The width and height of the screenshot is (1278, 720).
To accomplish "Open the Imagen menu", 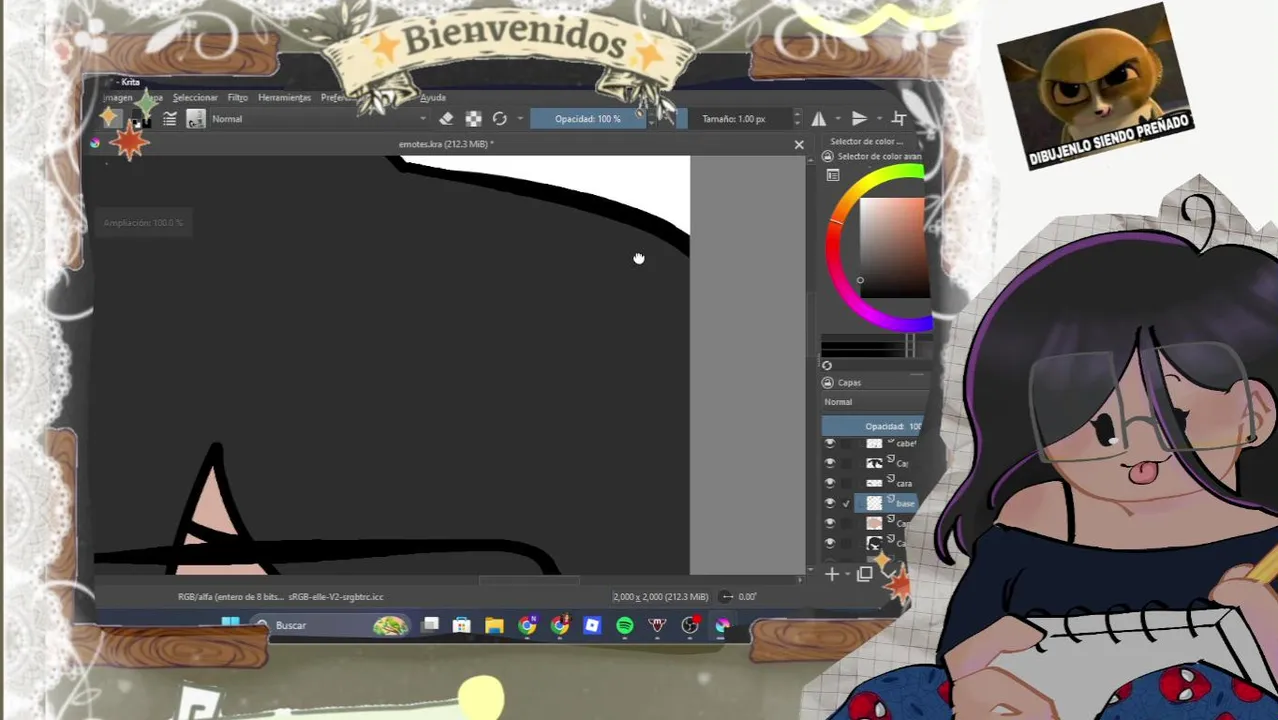I will click(x=118, y=97).
